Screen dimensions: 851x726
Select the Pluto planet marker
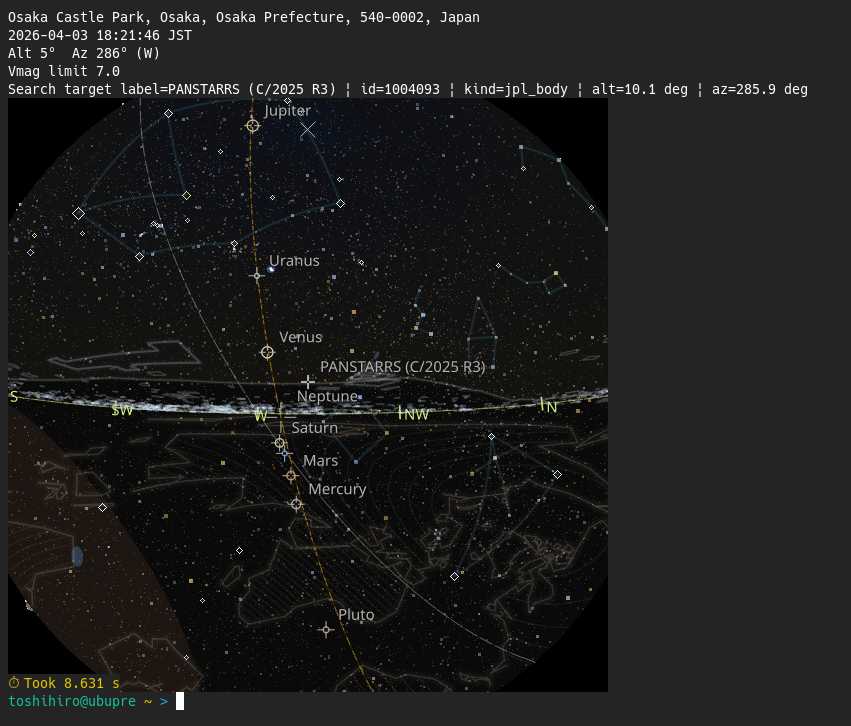pyautogui.click(x=326, y=629)
